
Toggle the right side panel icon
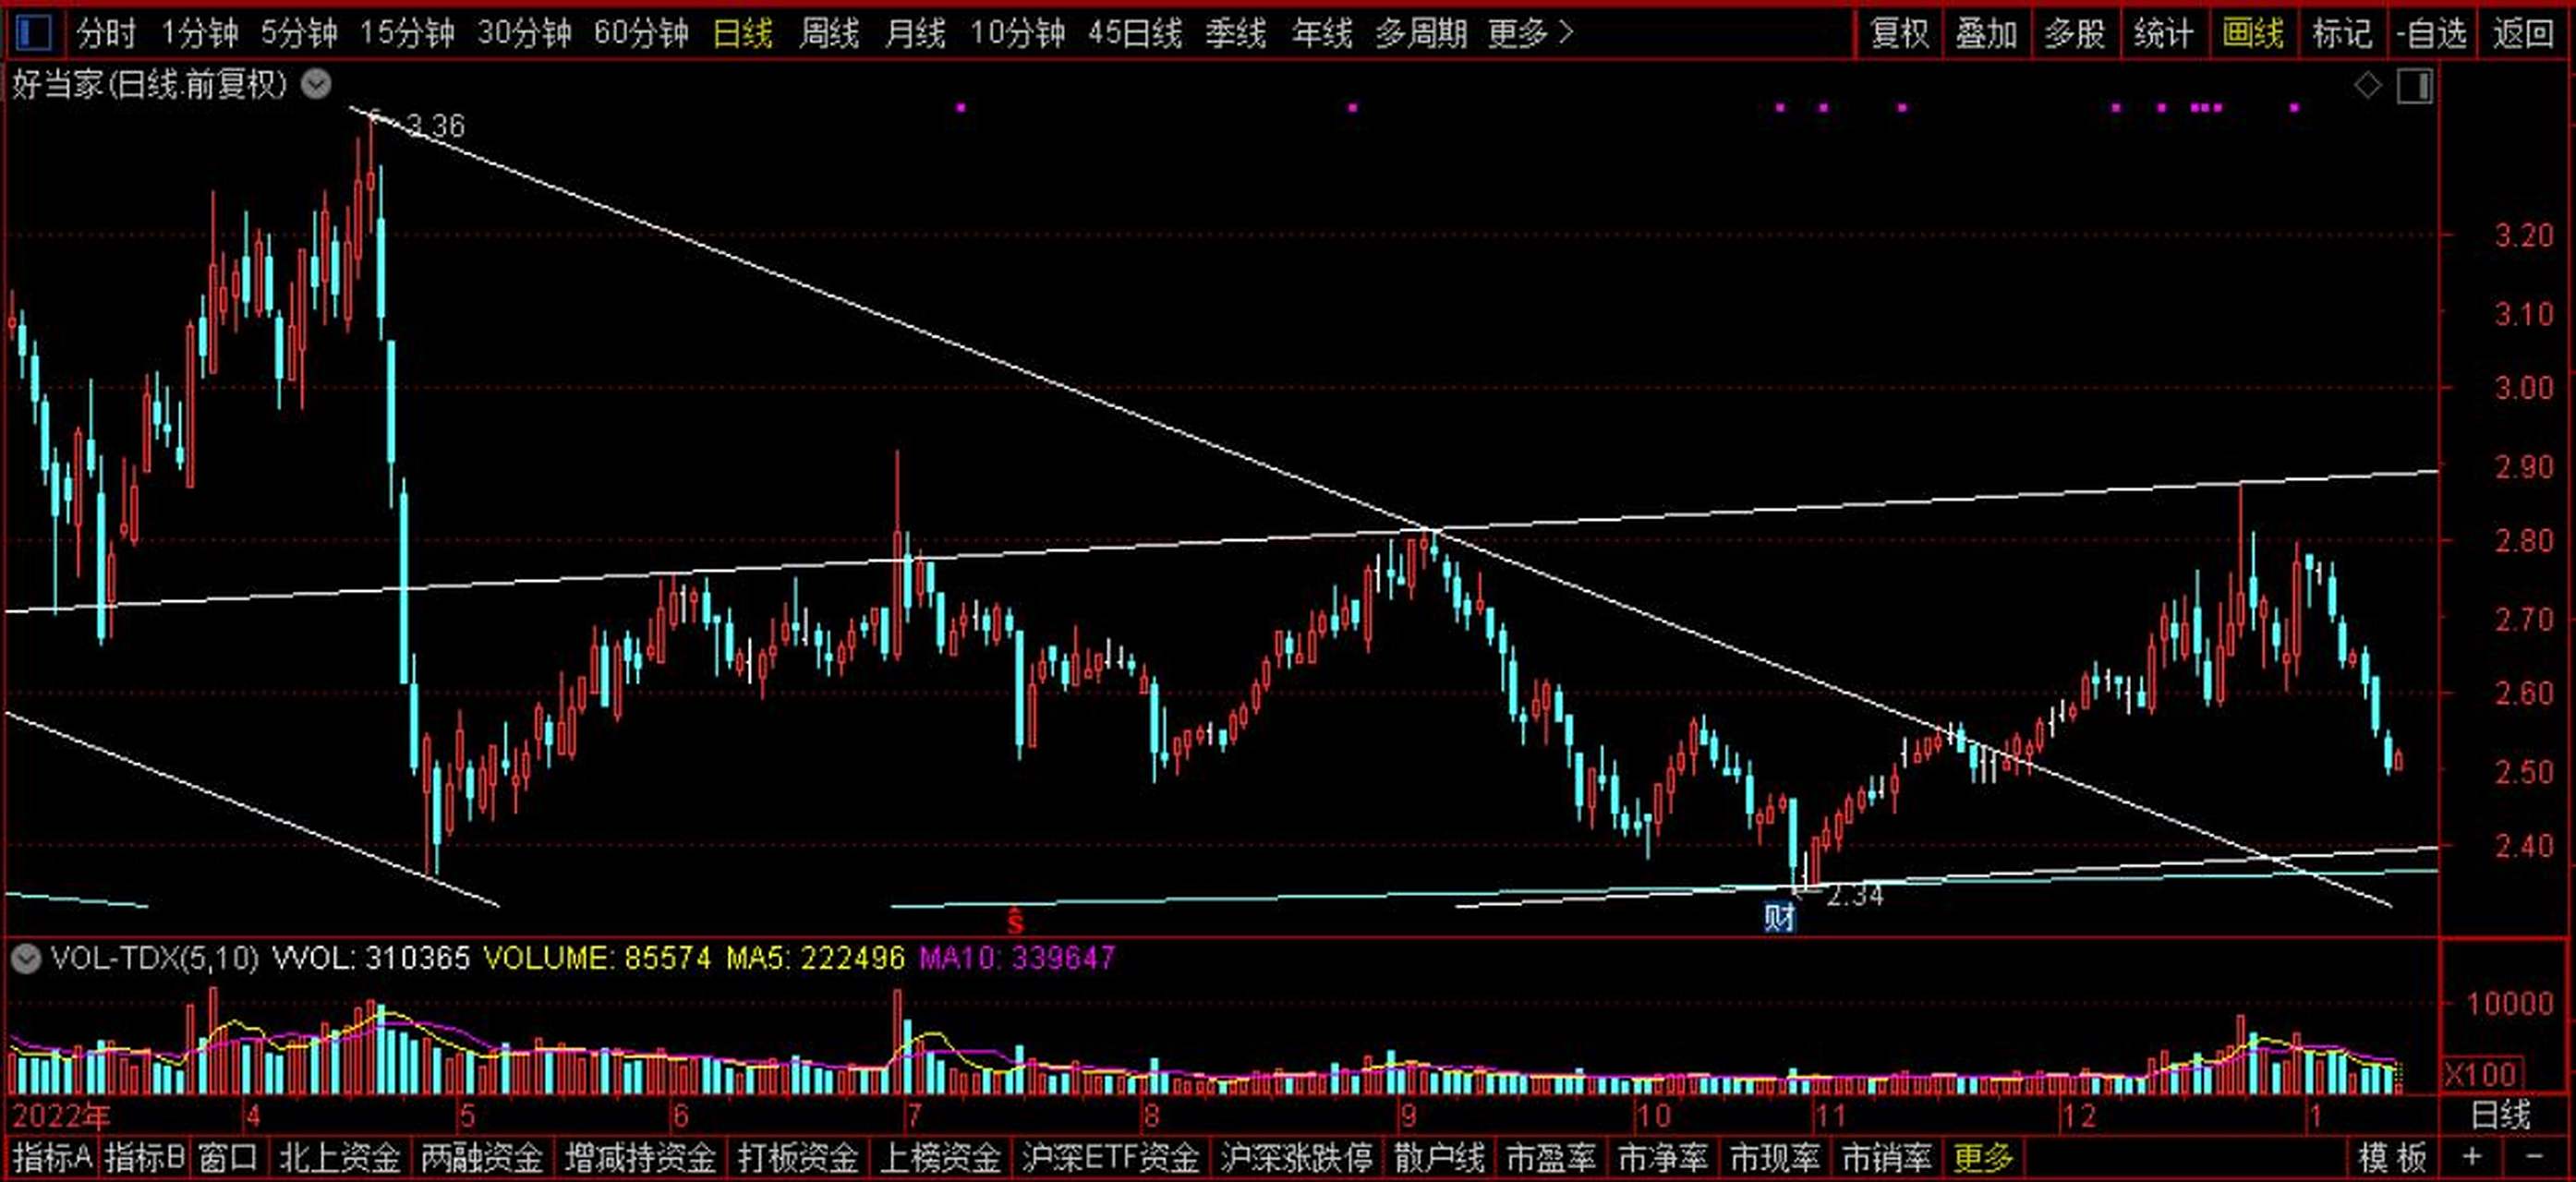2414,86
